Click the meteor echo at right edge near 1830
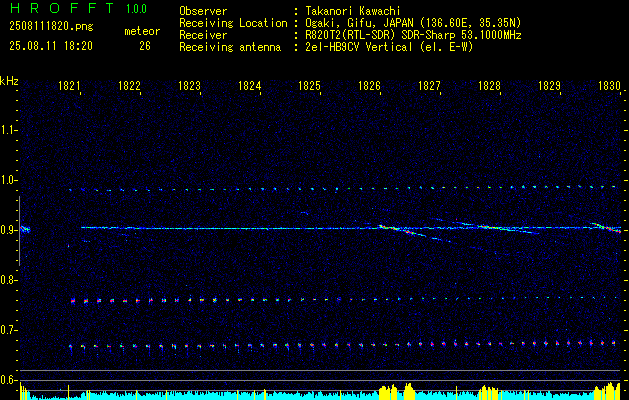 (607, 227)
